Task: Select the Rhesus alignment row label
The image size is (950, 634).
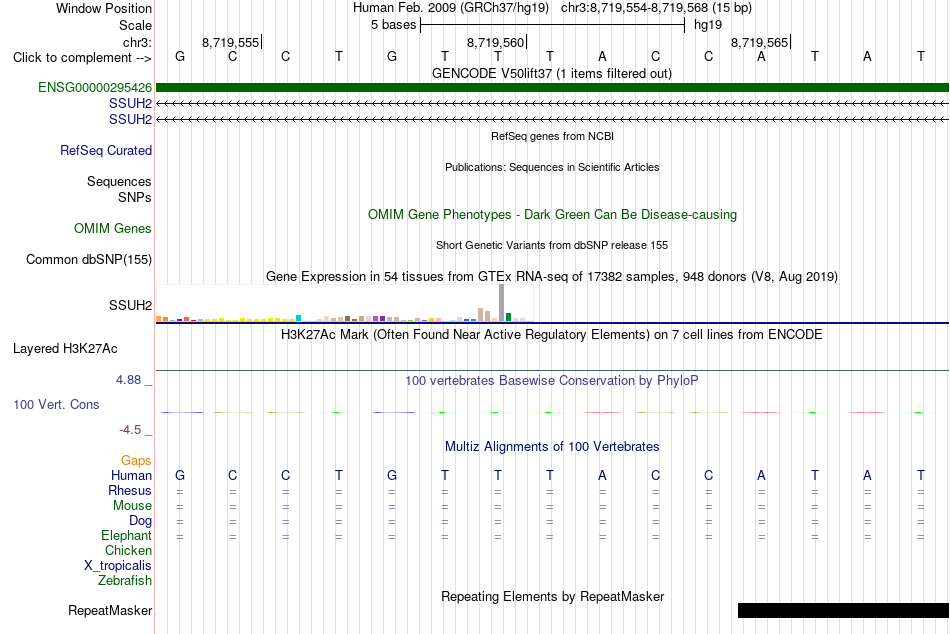Action: [130, 490]
